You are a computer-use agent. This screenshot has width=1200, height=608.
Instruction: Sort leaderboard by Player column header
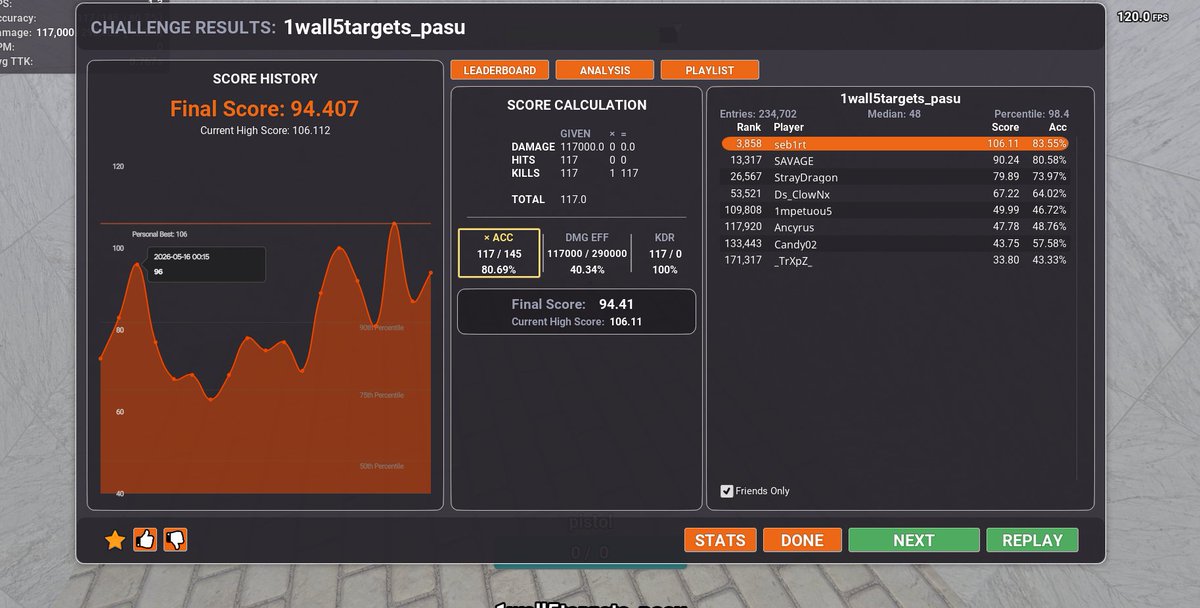point(789,127)
